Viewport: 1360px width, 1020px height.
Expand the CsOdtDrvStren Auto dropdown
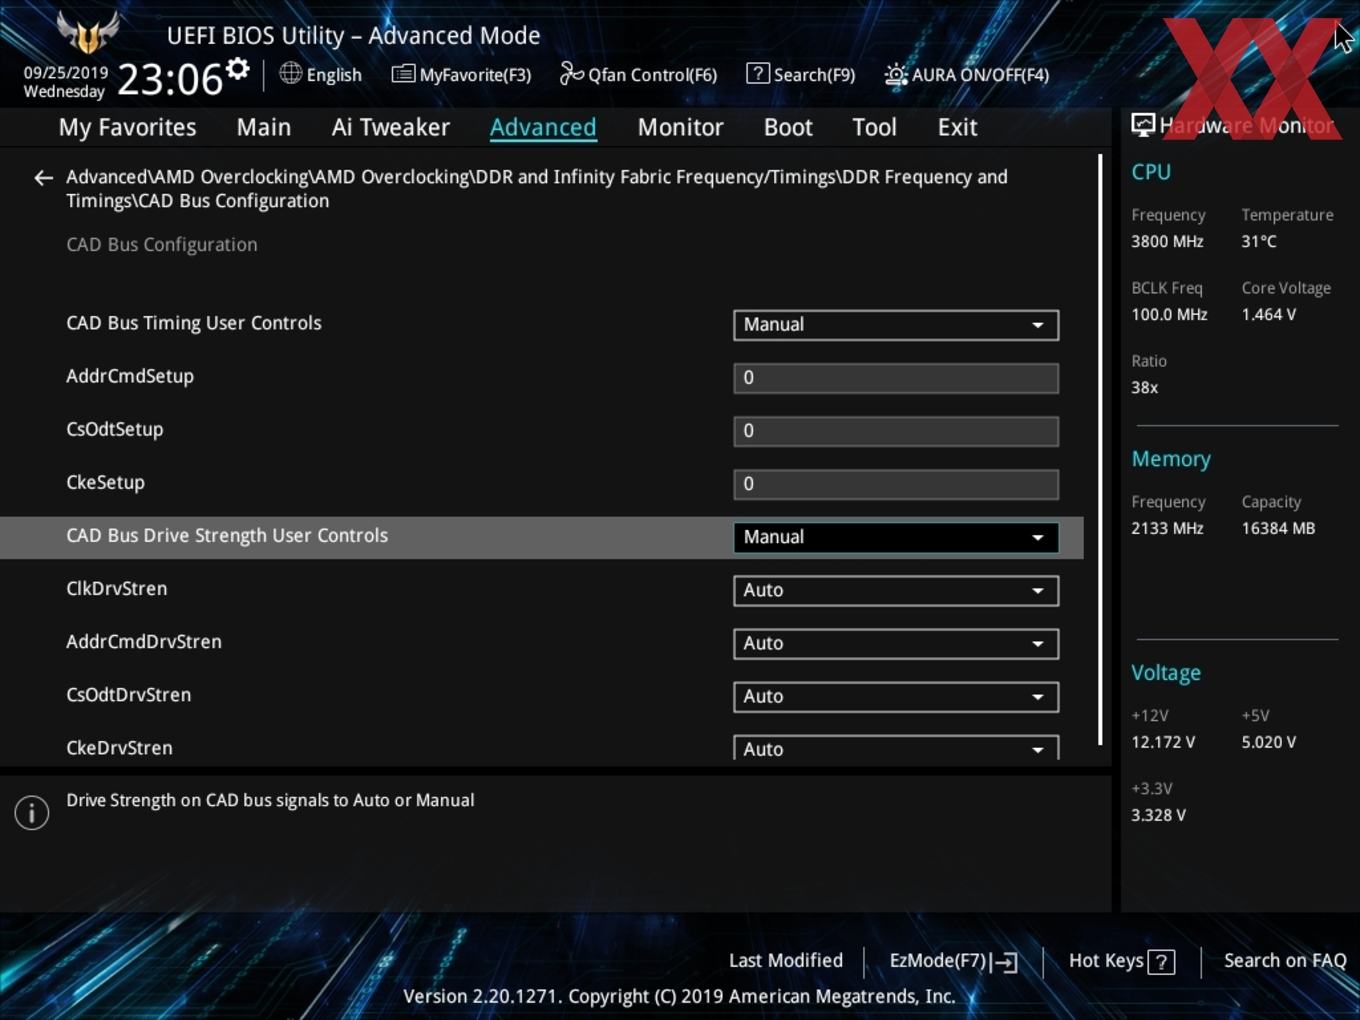(x=896, y=696)
